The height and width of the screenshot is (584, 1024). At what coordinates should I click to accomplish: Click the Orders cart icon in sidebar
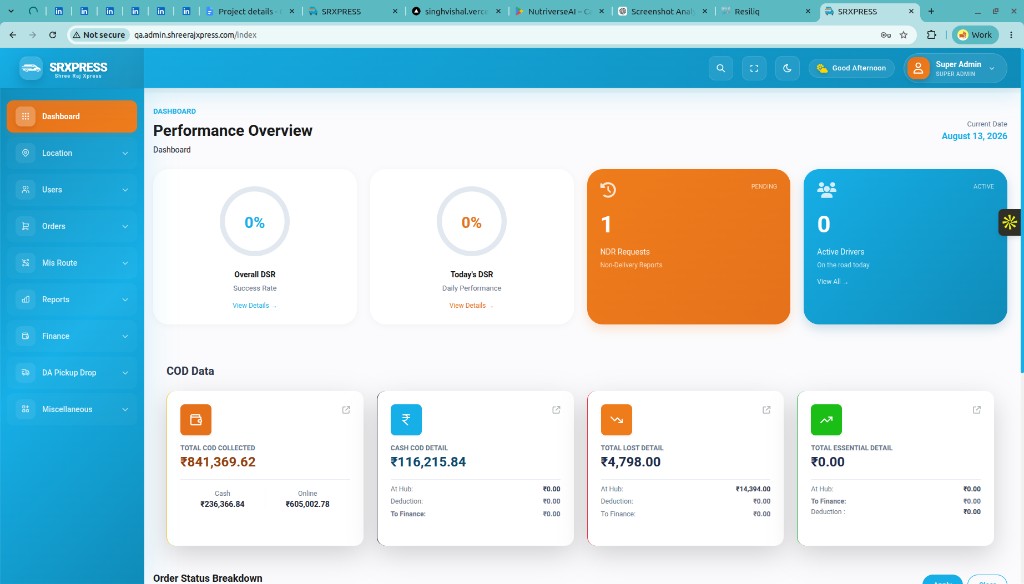[x=25, y=226]
